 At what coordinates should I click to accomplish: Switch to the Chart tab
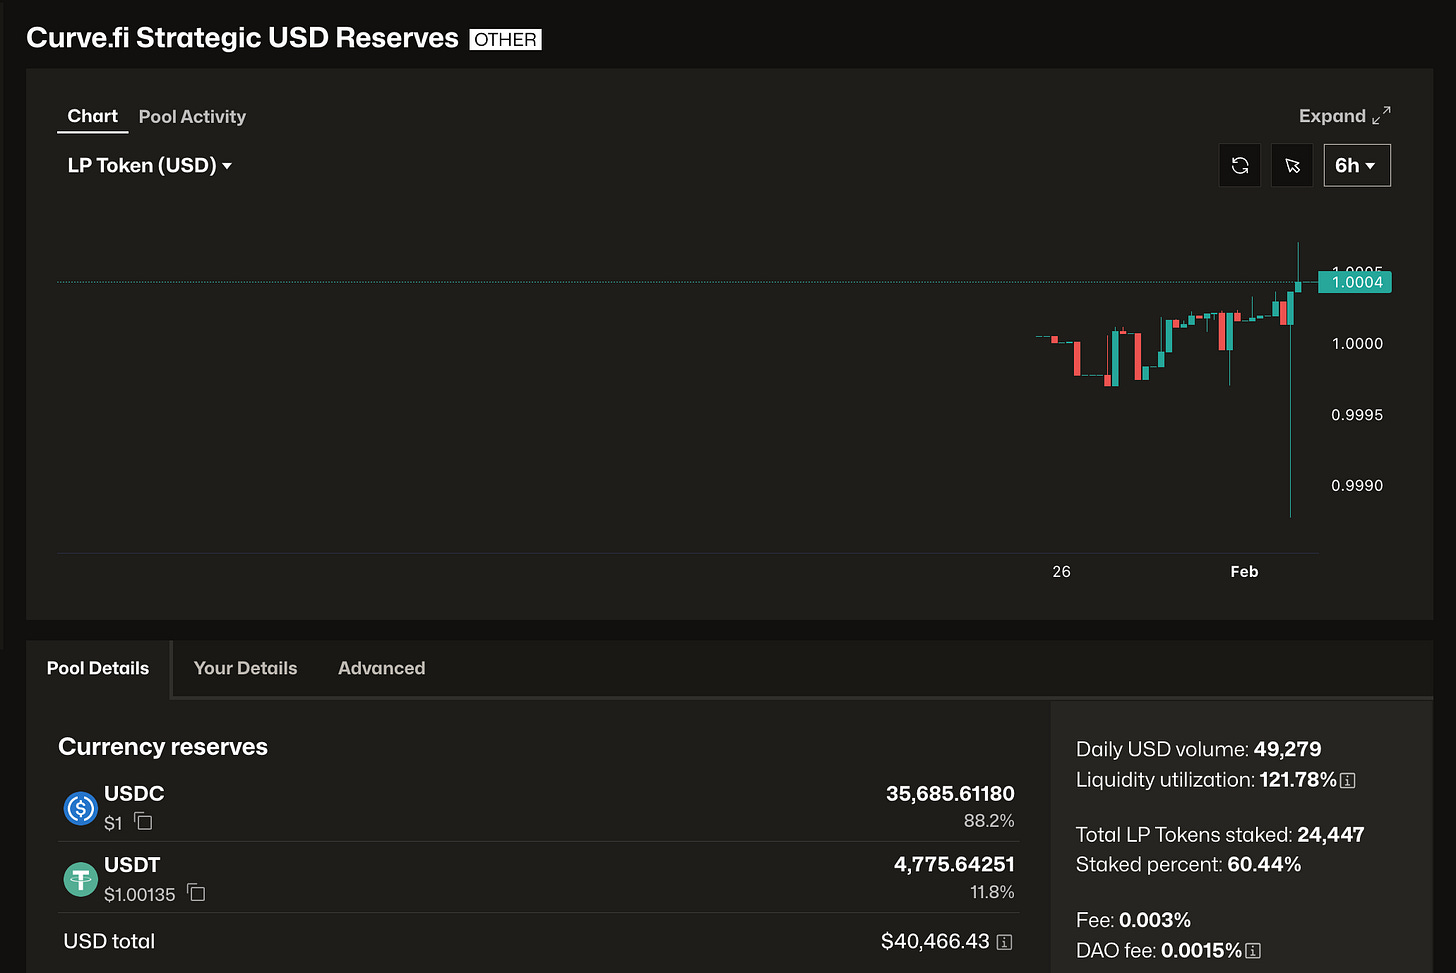point(92,116)
